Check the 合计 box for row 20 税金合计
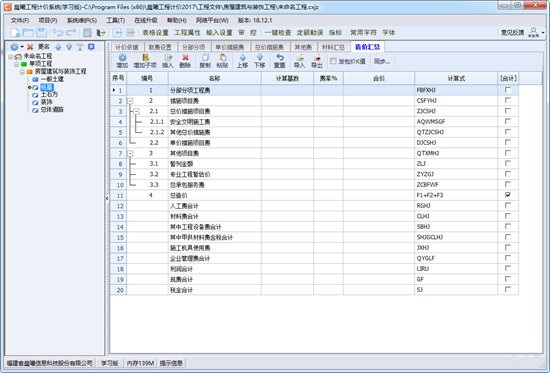This screenshot has width=550, height=373. [x=507, y=289]
